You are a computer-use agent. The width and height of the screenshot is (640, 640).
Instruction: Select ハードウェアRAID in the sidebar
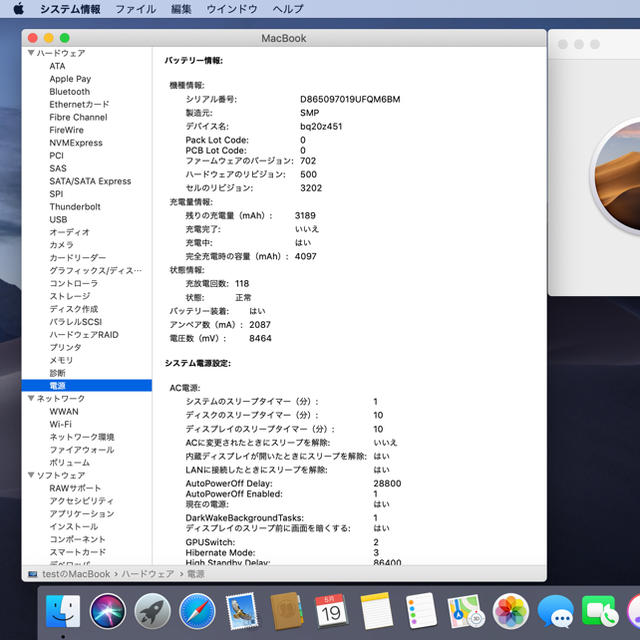(x=84, y=335)
